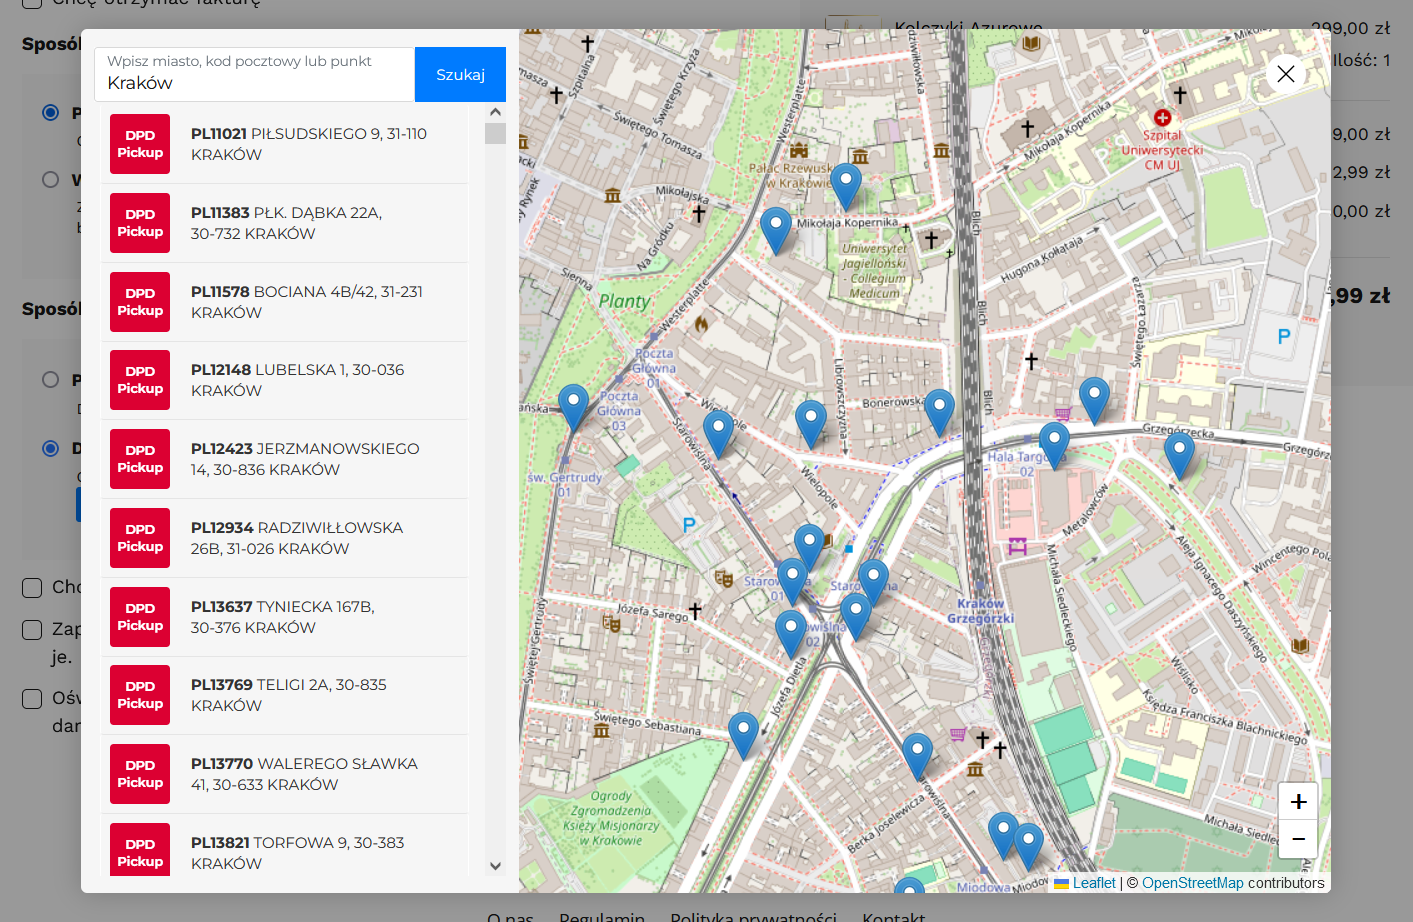Click map marker on Librowszczyzna street
Screen dimensions: 1413x922
tap(811, 423)
